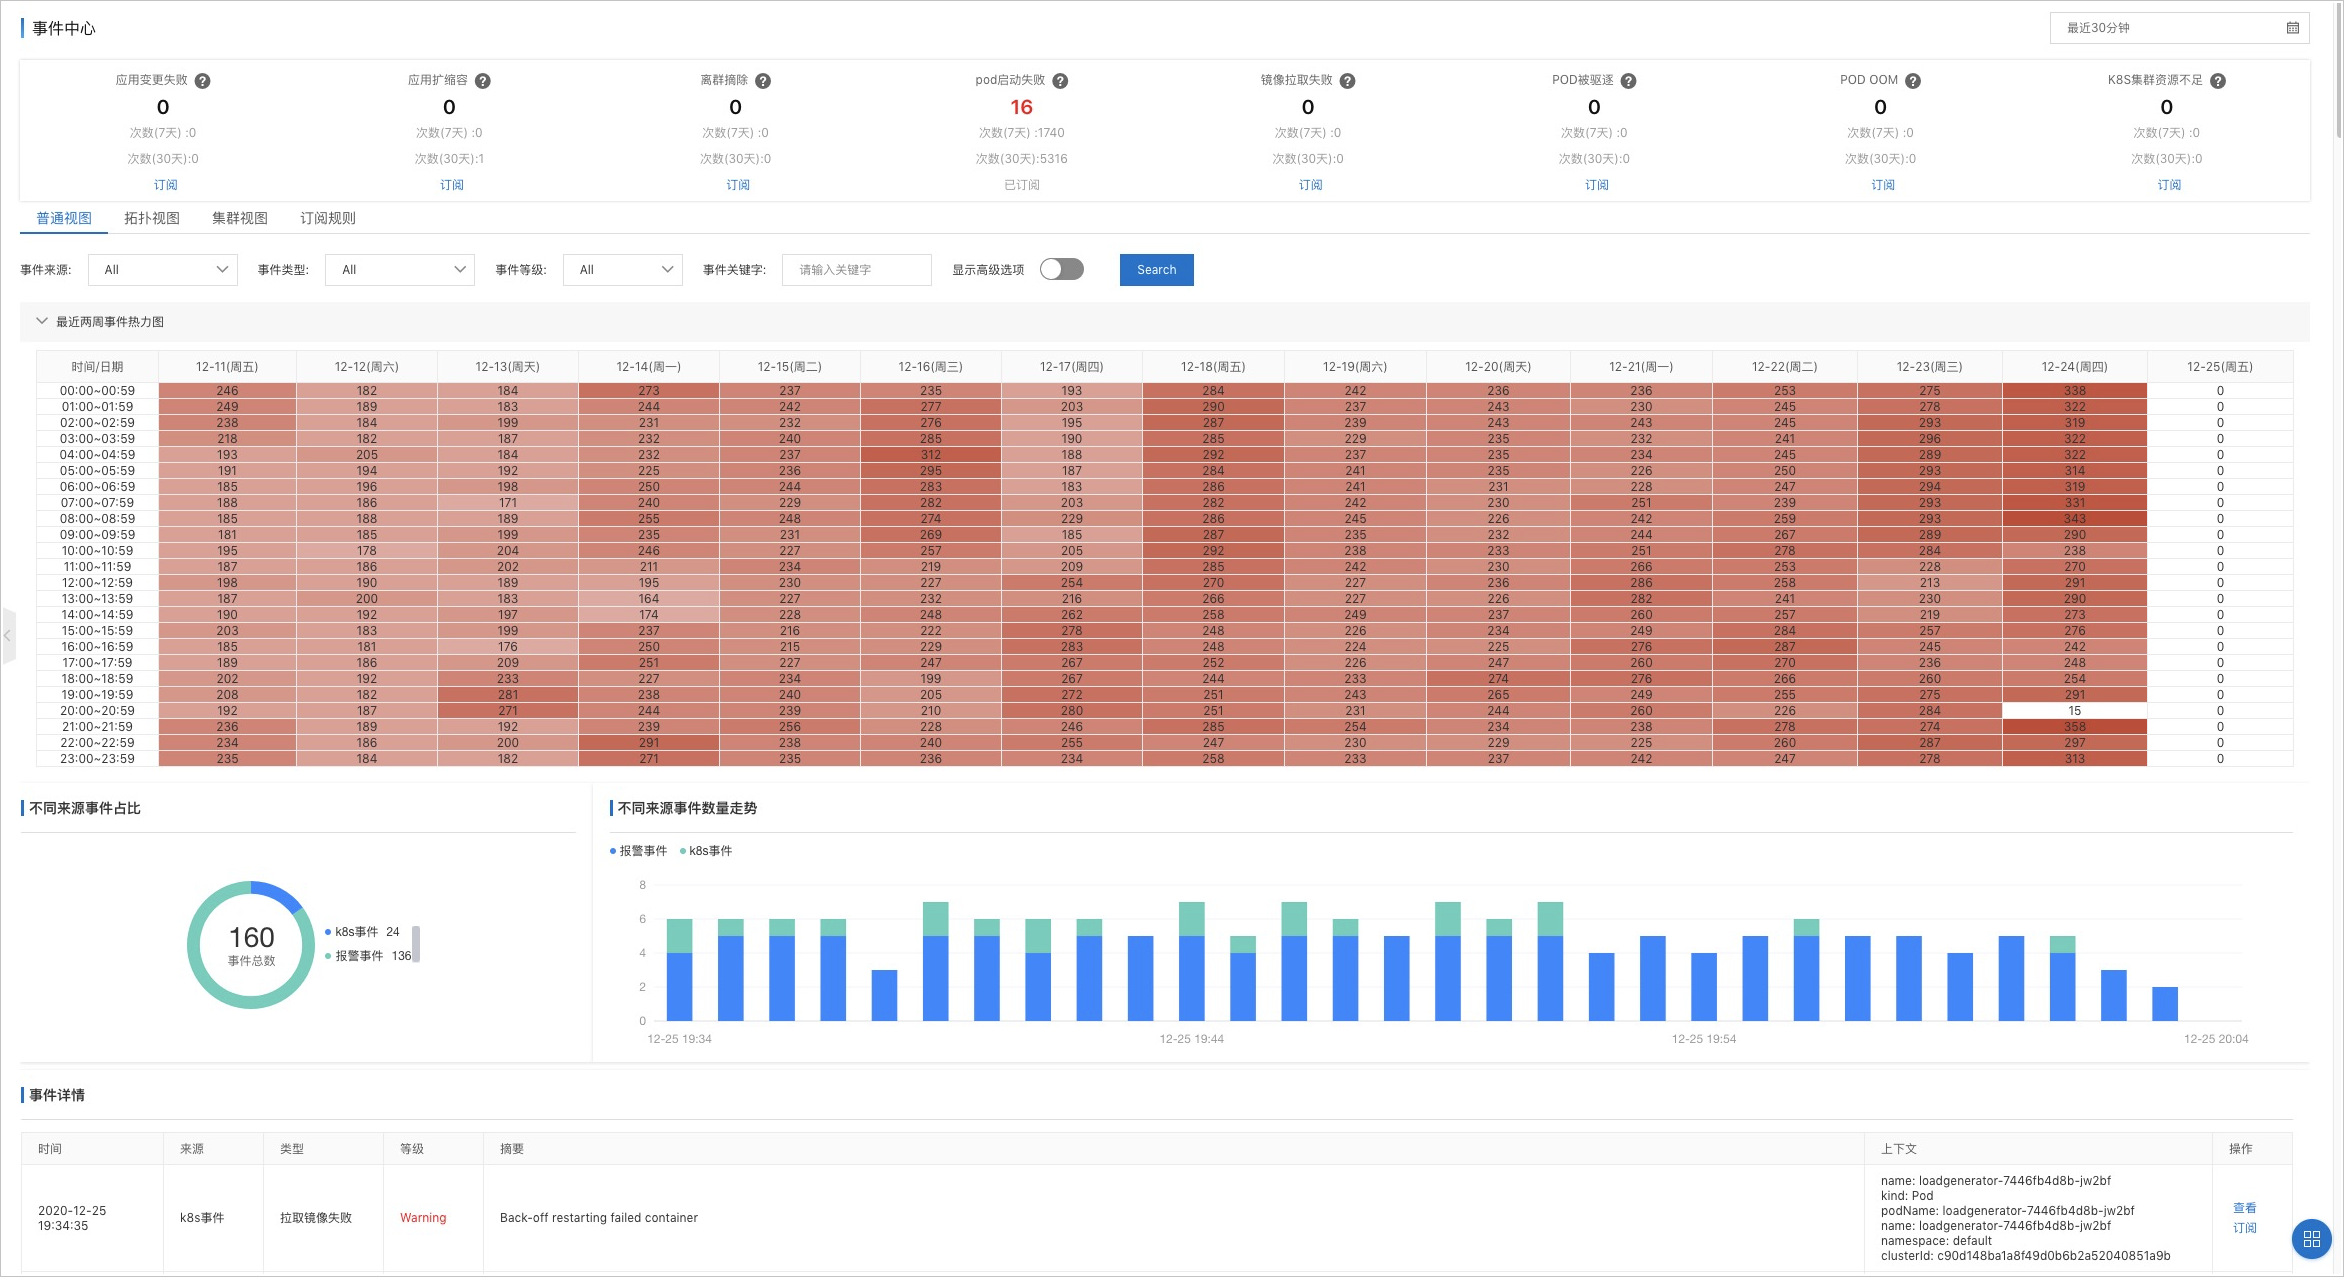Click 订阅 under POD被驱逐
The height and width of the screenshot is (1277, 2344).
point(1597,185)
